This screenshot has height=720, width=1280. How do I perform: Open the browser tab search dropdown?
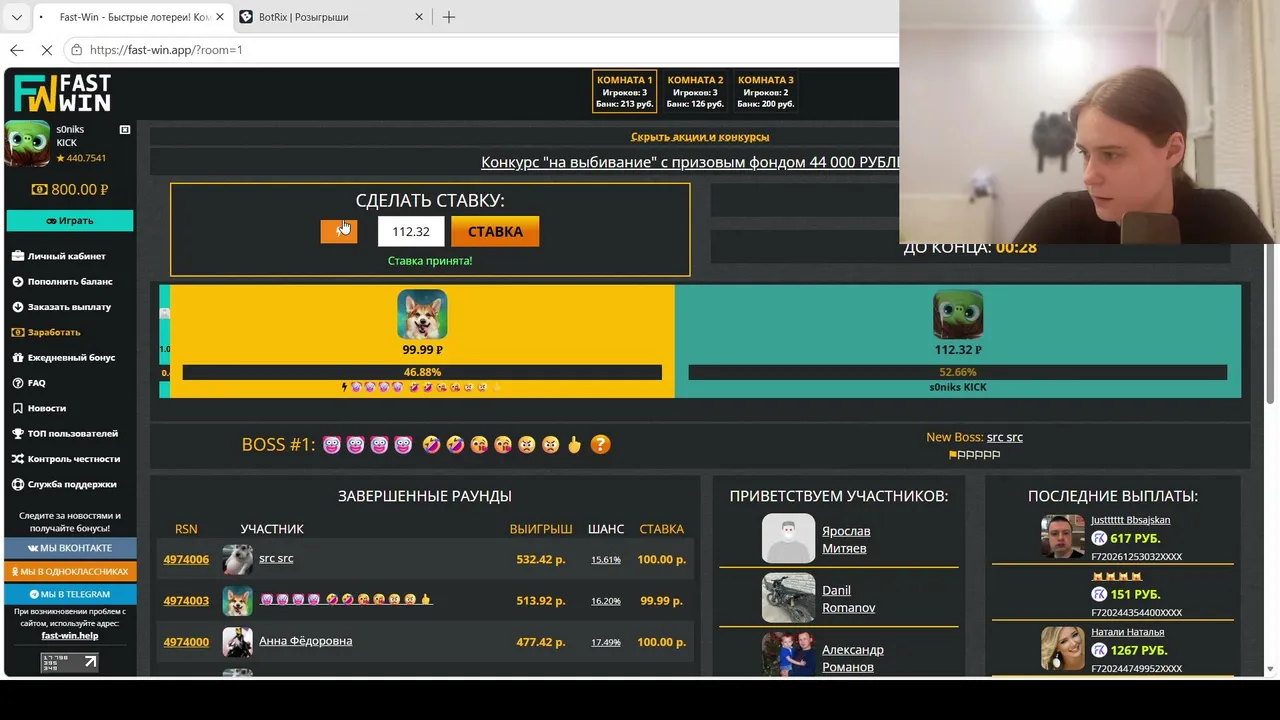point(17,17)
